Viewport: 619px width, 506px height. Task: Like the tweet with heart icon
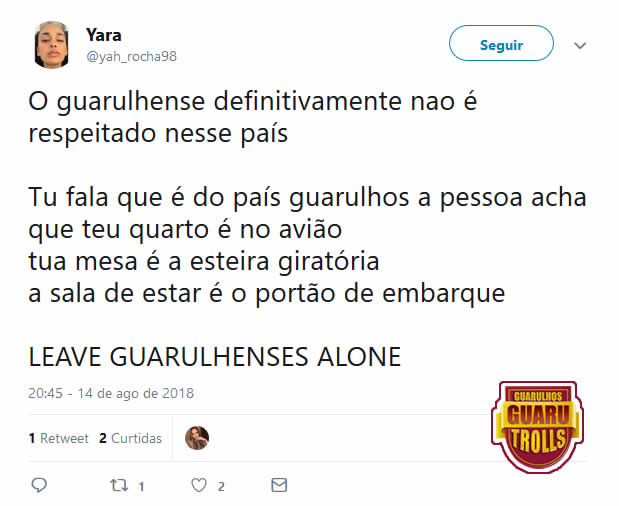[x=199, y=485]
